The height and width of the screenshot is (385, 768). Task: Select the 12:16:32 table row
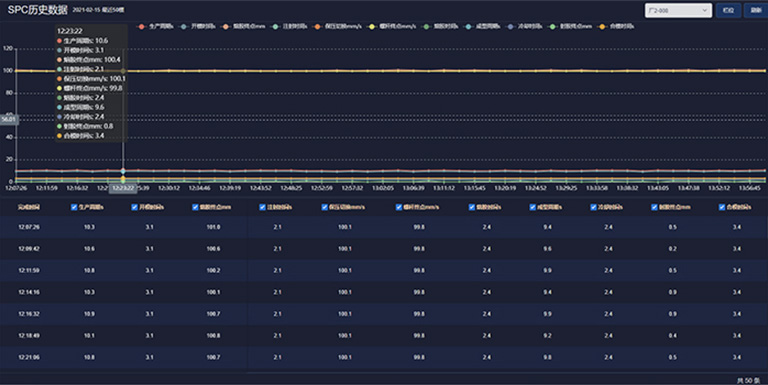tap(384, 314)
